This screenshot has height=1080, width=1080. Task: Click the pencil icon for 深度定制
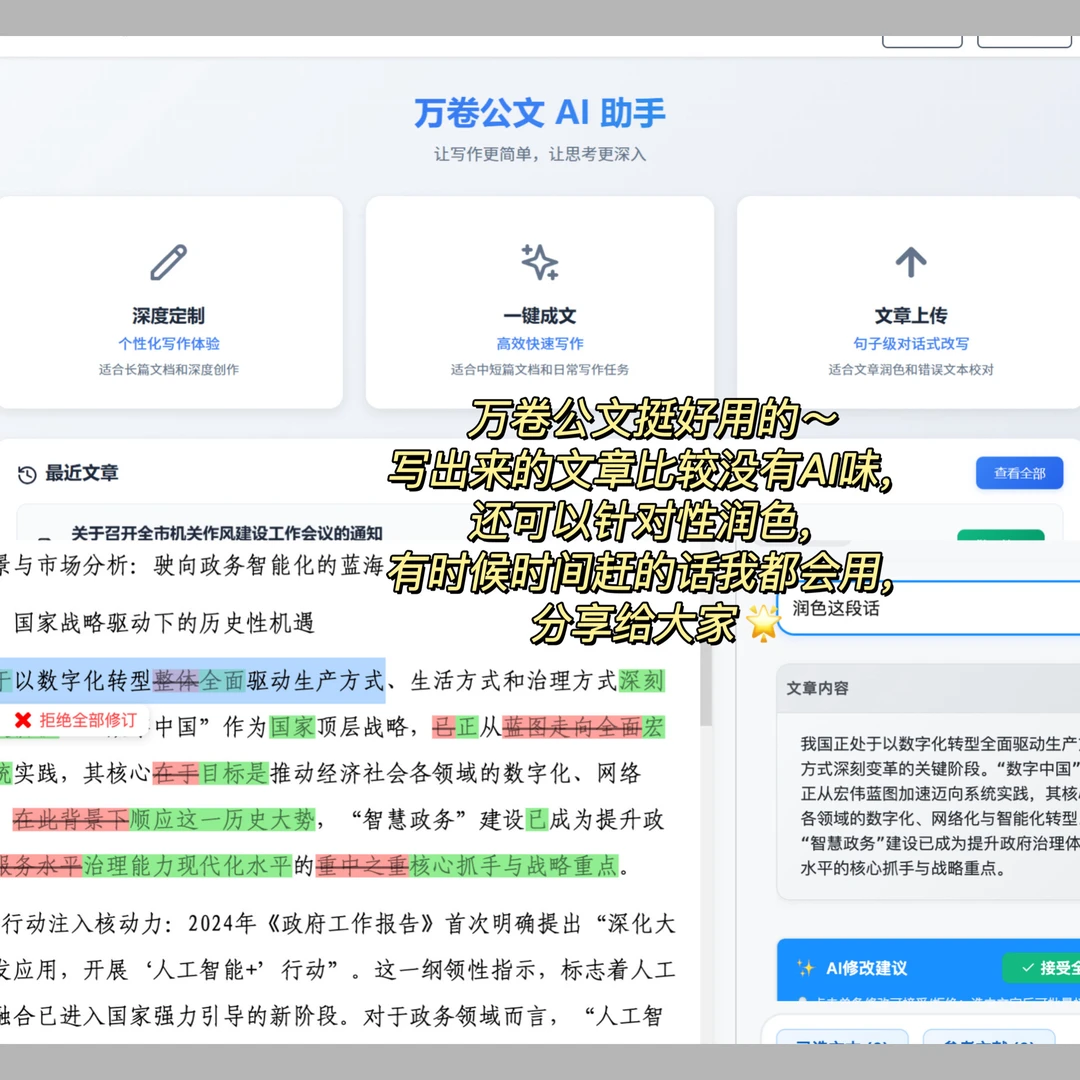click(169, 262)
